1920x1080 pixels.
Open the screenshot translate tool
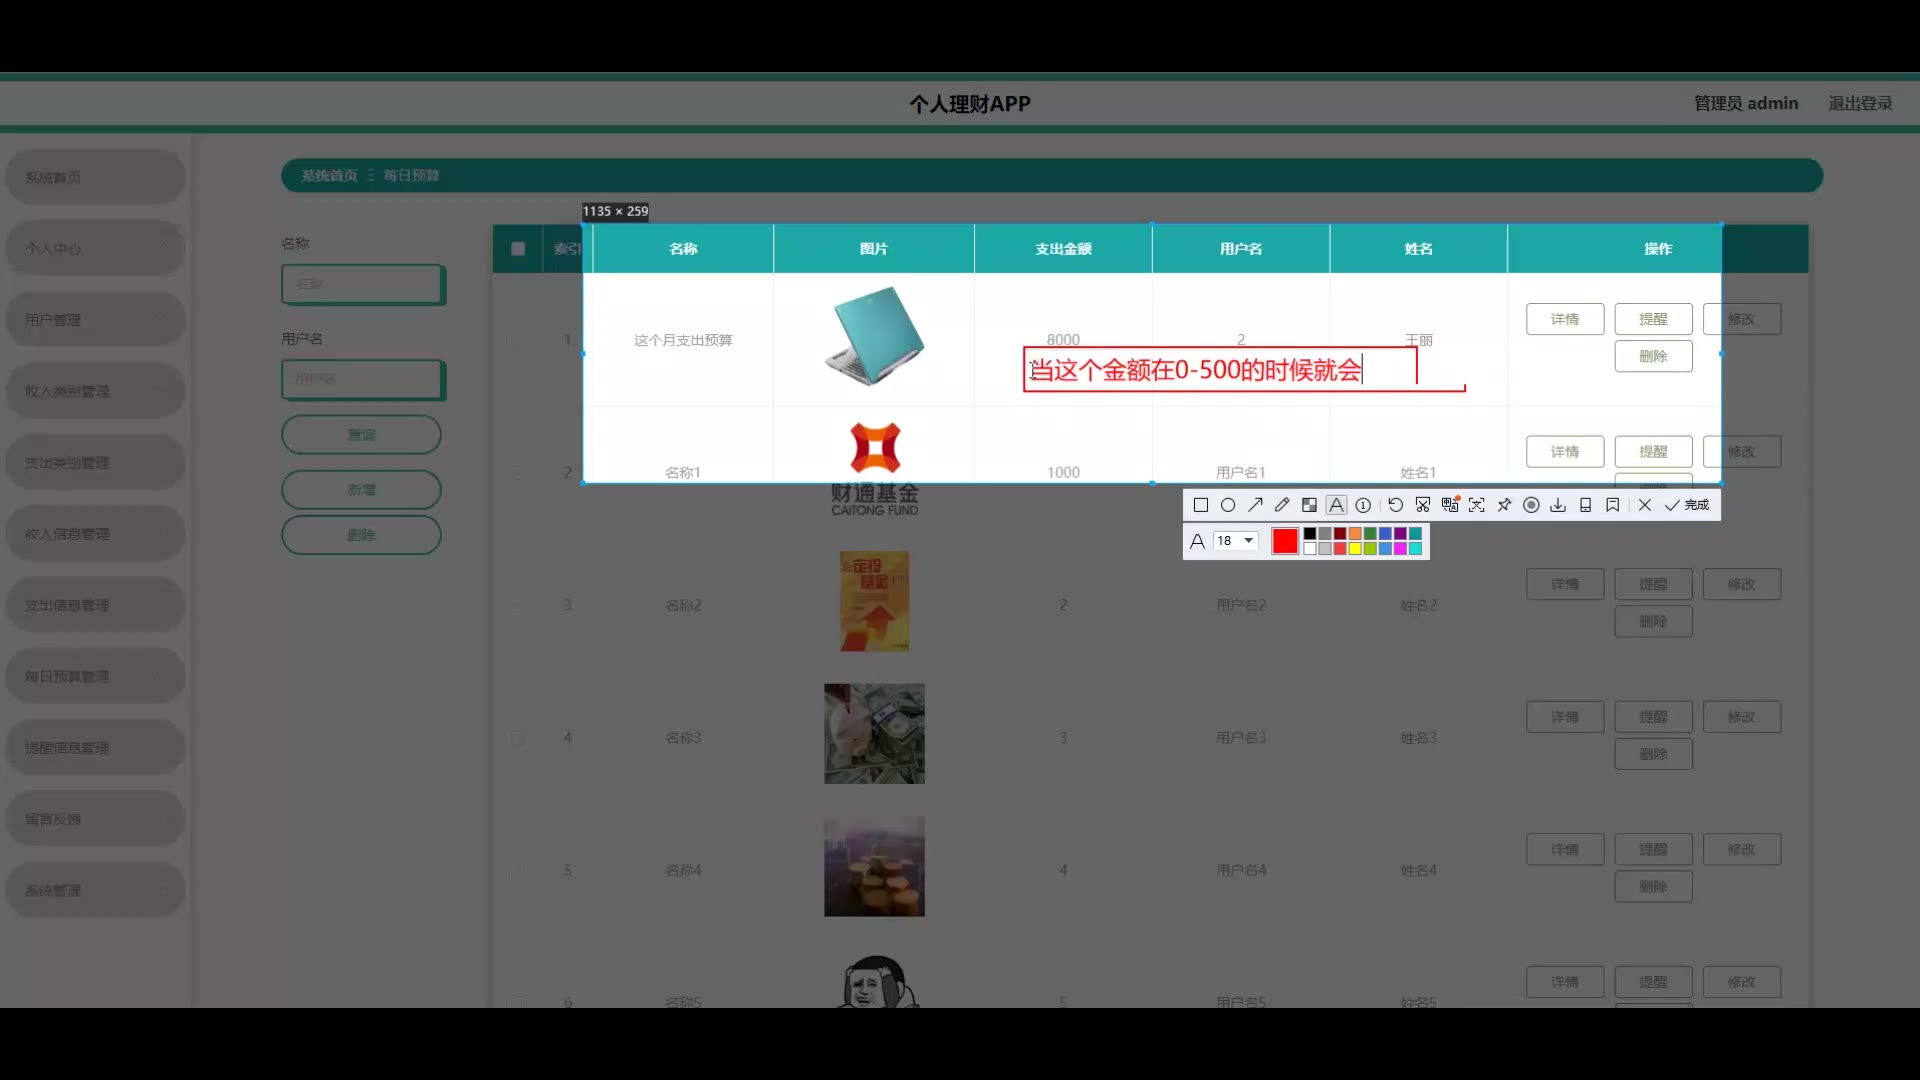click(x=1450, y=505)
